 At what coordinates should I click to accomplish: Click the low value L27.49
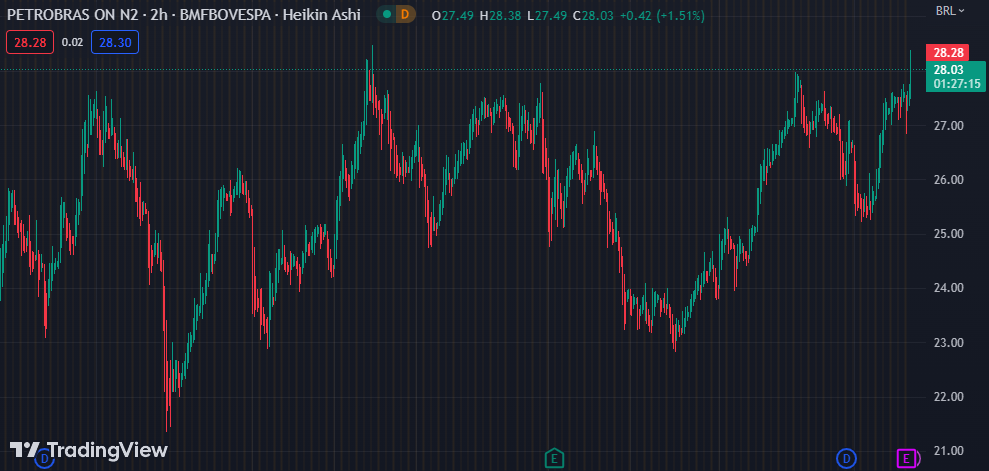click(547, 16)
